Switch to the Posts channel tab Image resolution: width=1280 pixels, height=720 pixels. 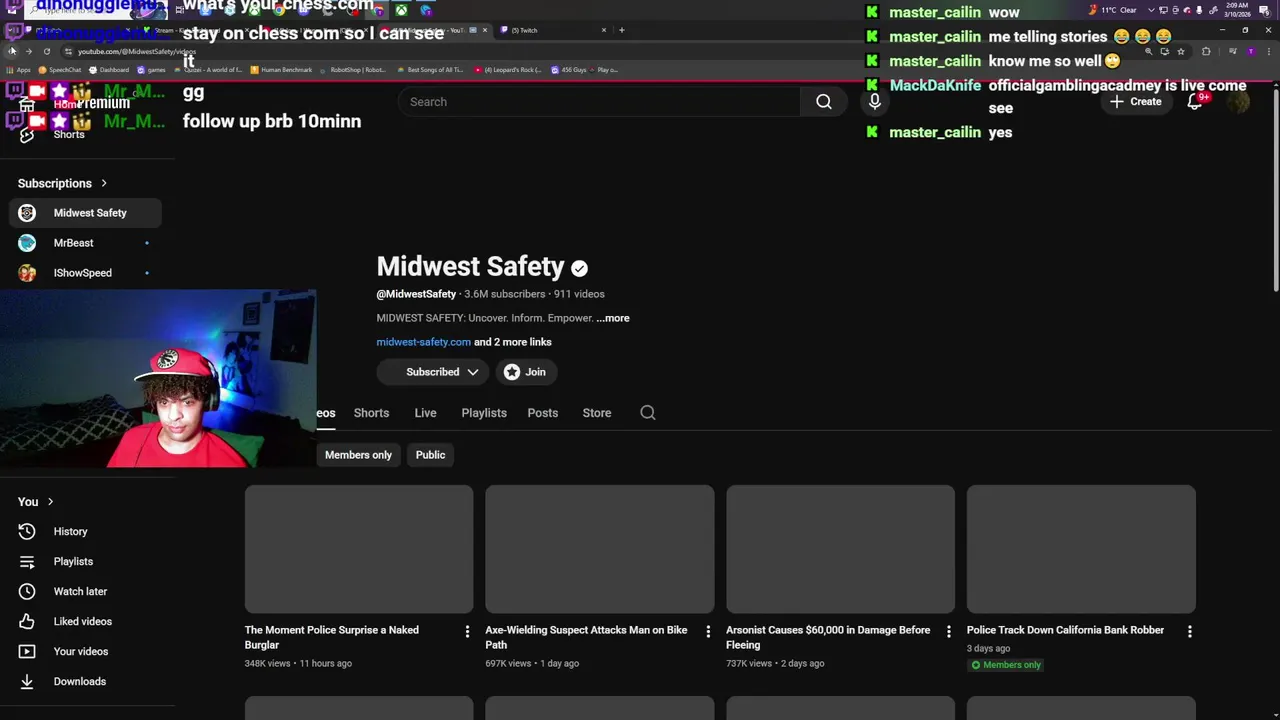point(543,413)
